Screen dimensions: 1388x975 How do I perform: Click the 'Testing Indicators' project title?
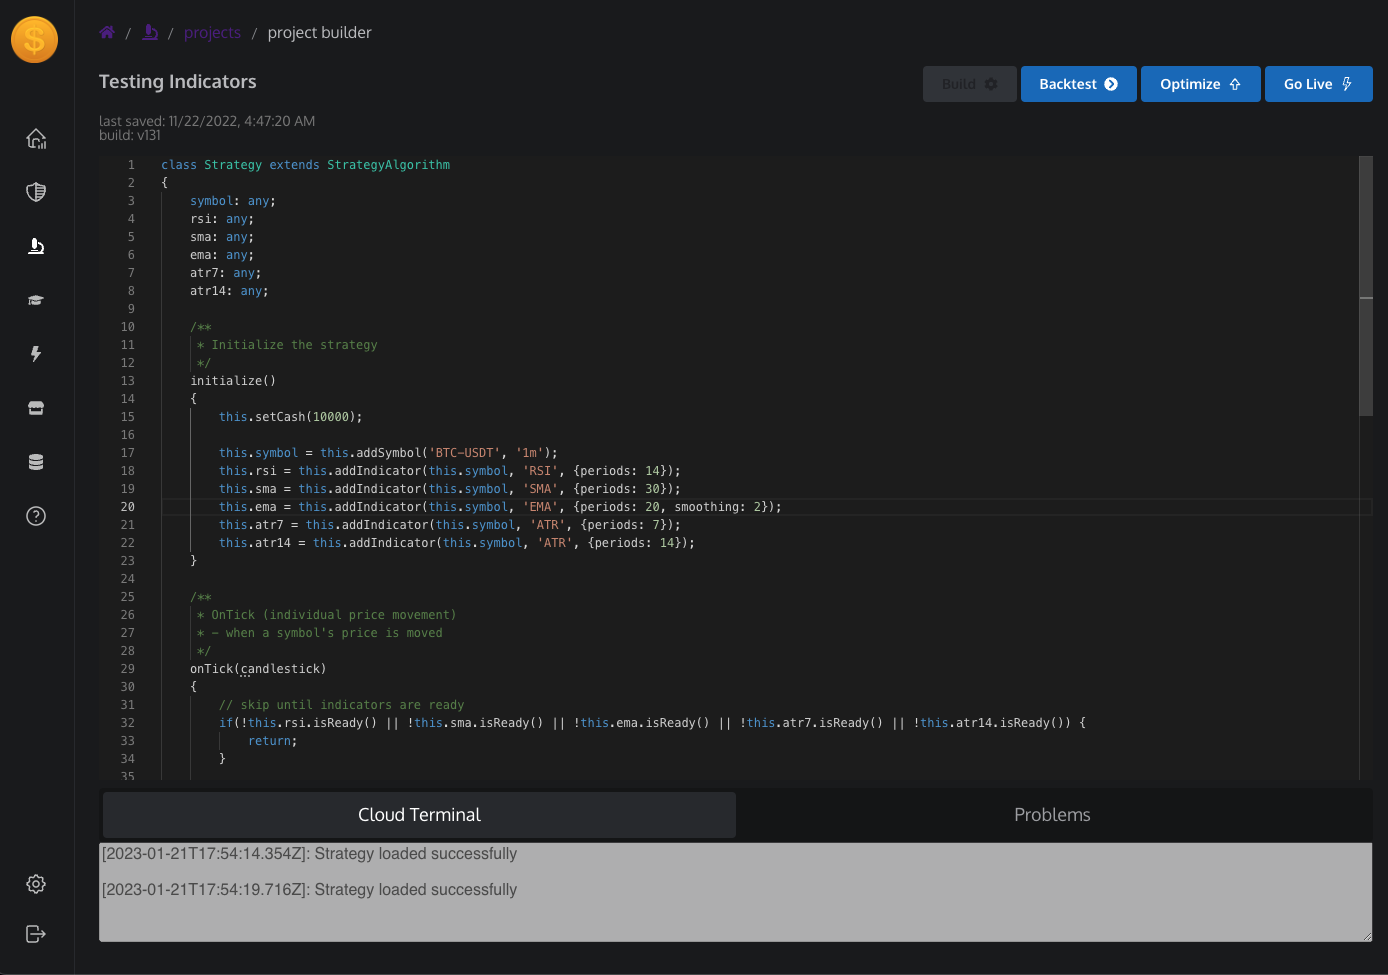[178, 82]
